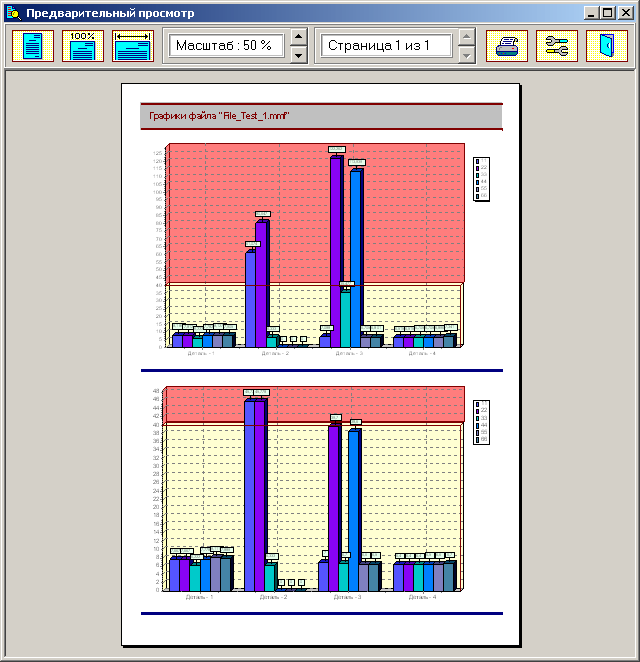The height and width of the screenshot is (662, 640).
Task: Increase the Масштаб value with up arrow
Action: pos(299,38)
